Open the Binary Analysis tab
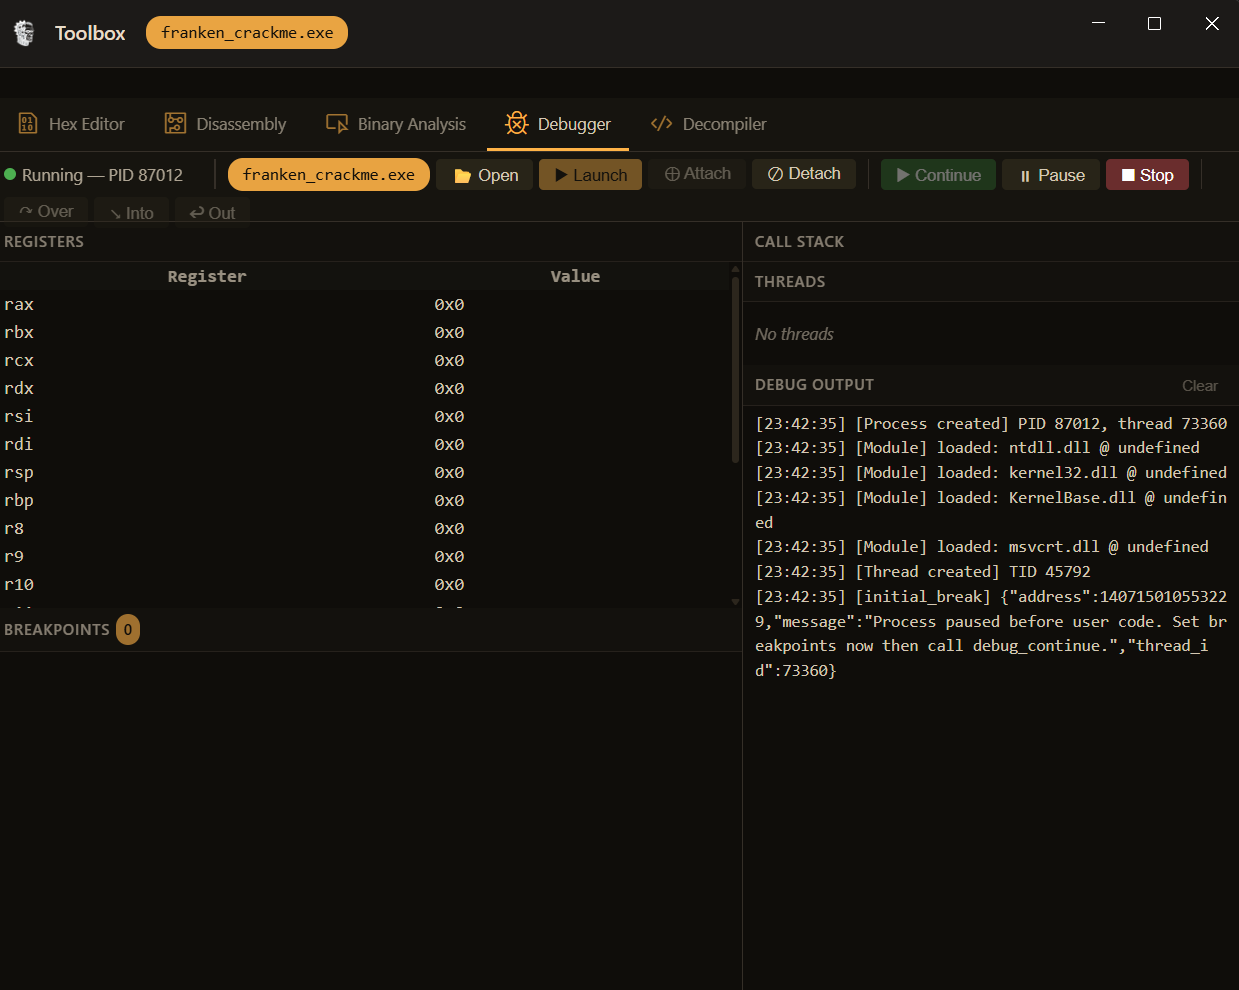This screenshot has height=990, width=1239. pyautogui.click(x=396, y=124)
